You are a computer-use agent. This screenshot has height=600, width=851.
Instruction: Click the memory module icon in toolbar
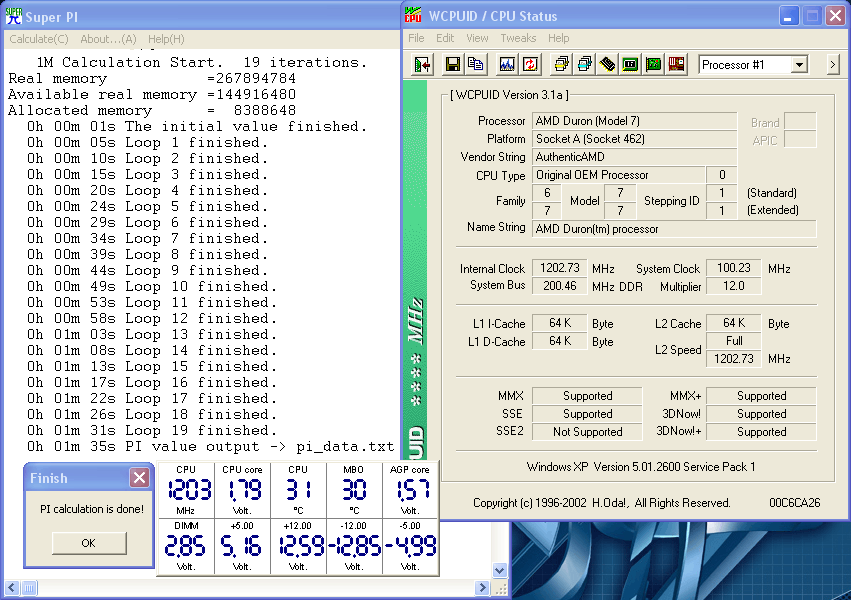(x=607, y=65)
